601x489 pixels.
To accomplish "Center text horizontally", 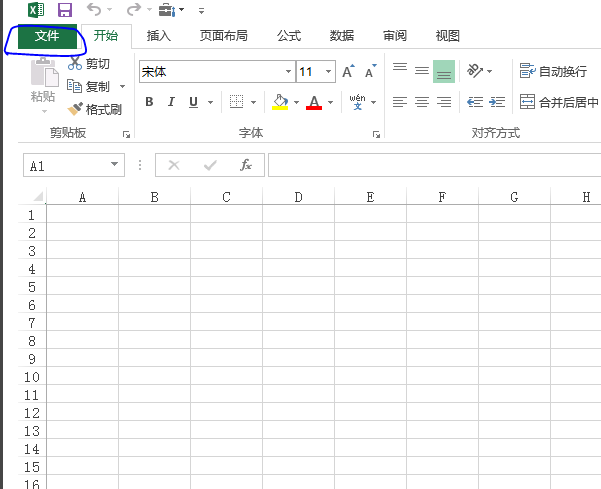I will coord(422,102).
